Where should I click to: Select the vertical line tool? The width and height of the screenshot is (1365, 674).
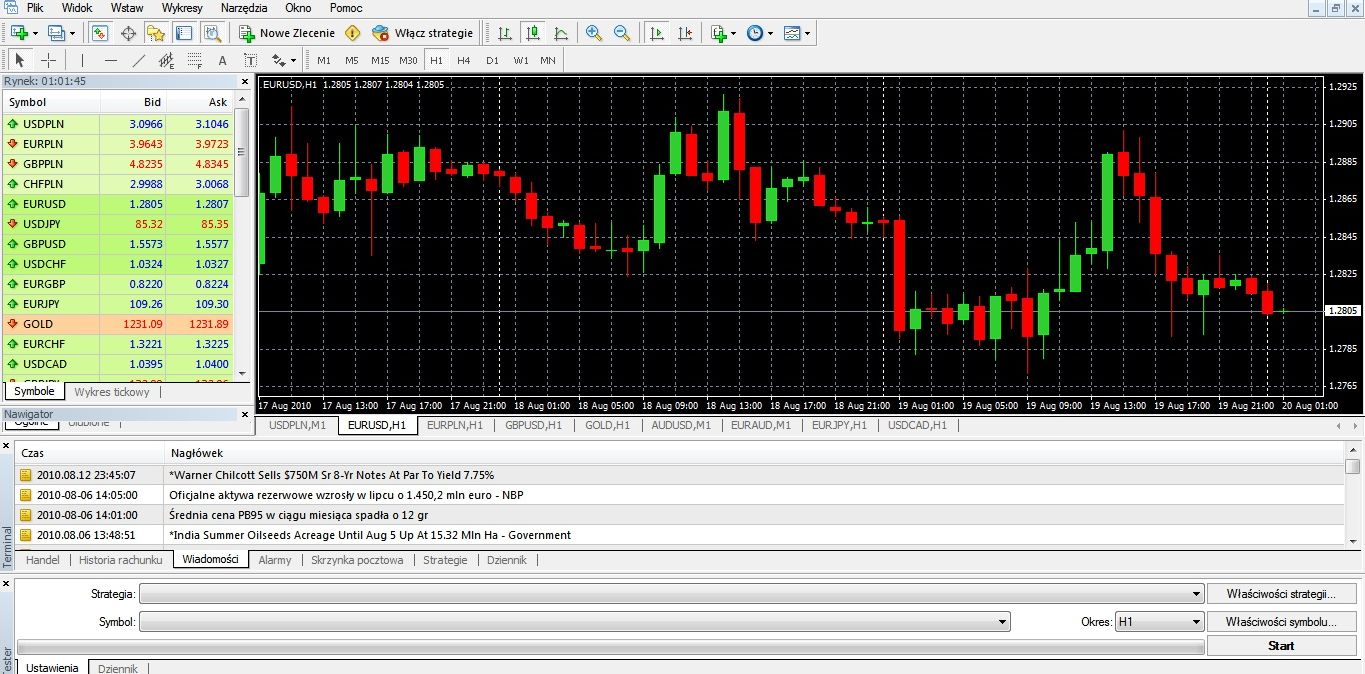82,60
